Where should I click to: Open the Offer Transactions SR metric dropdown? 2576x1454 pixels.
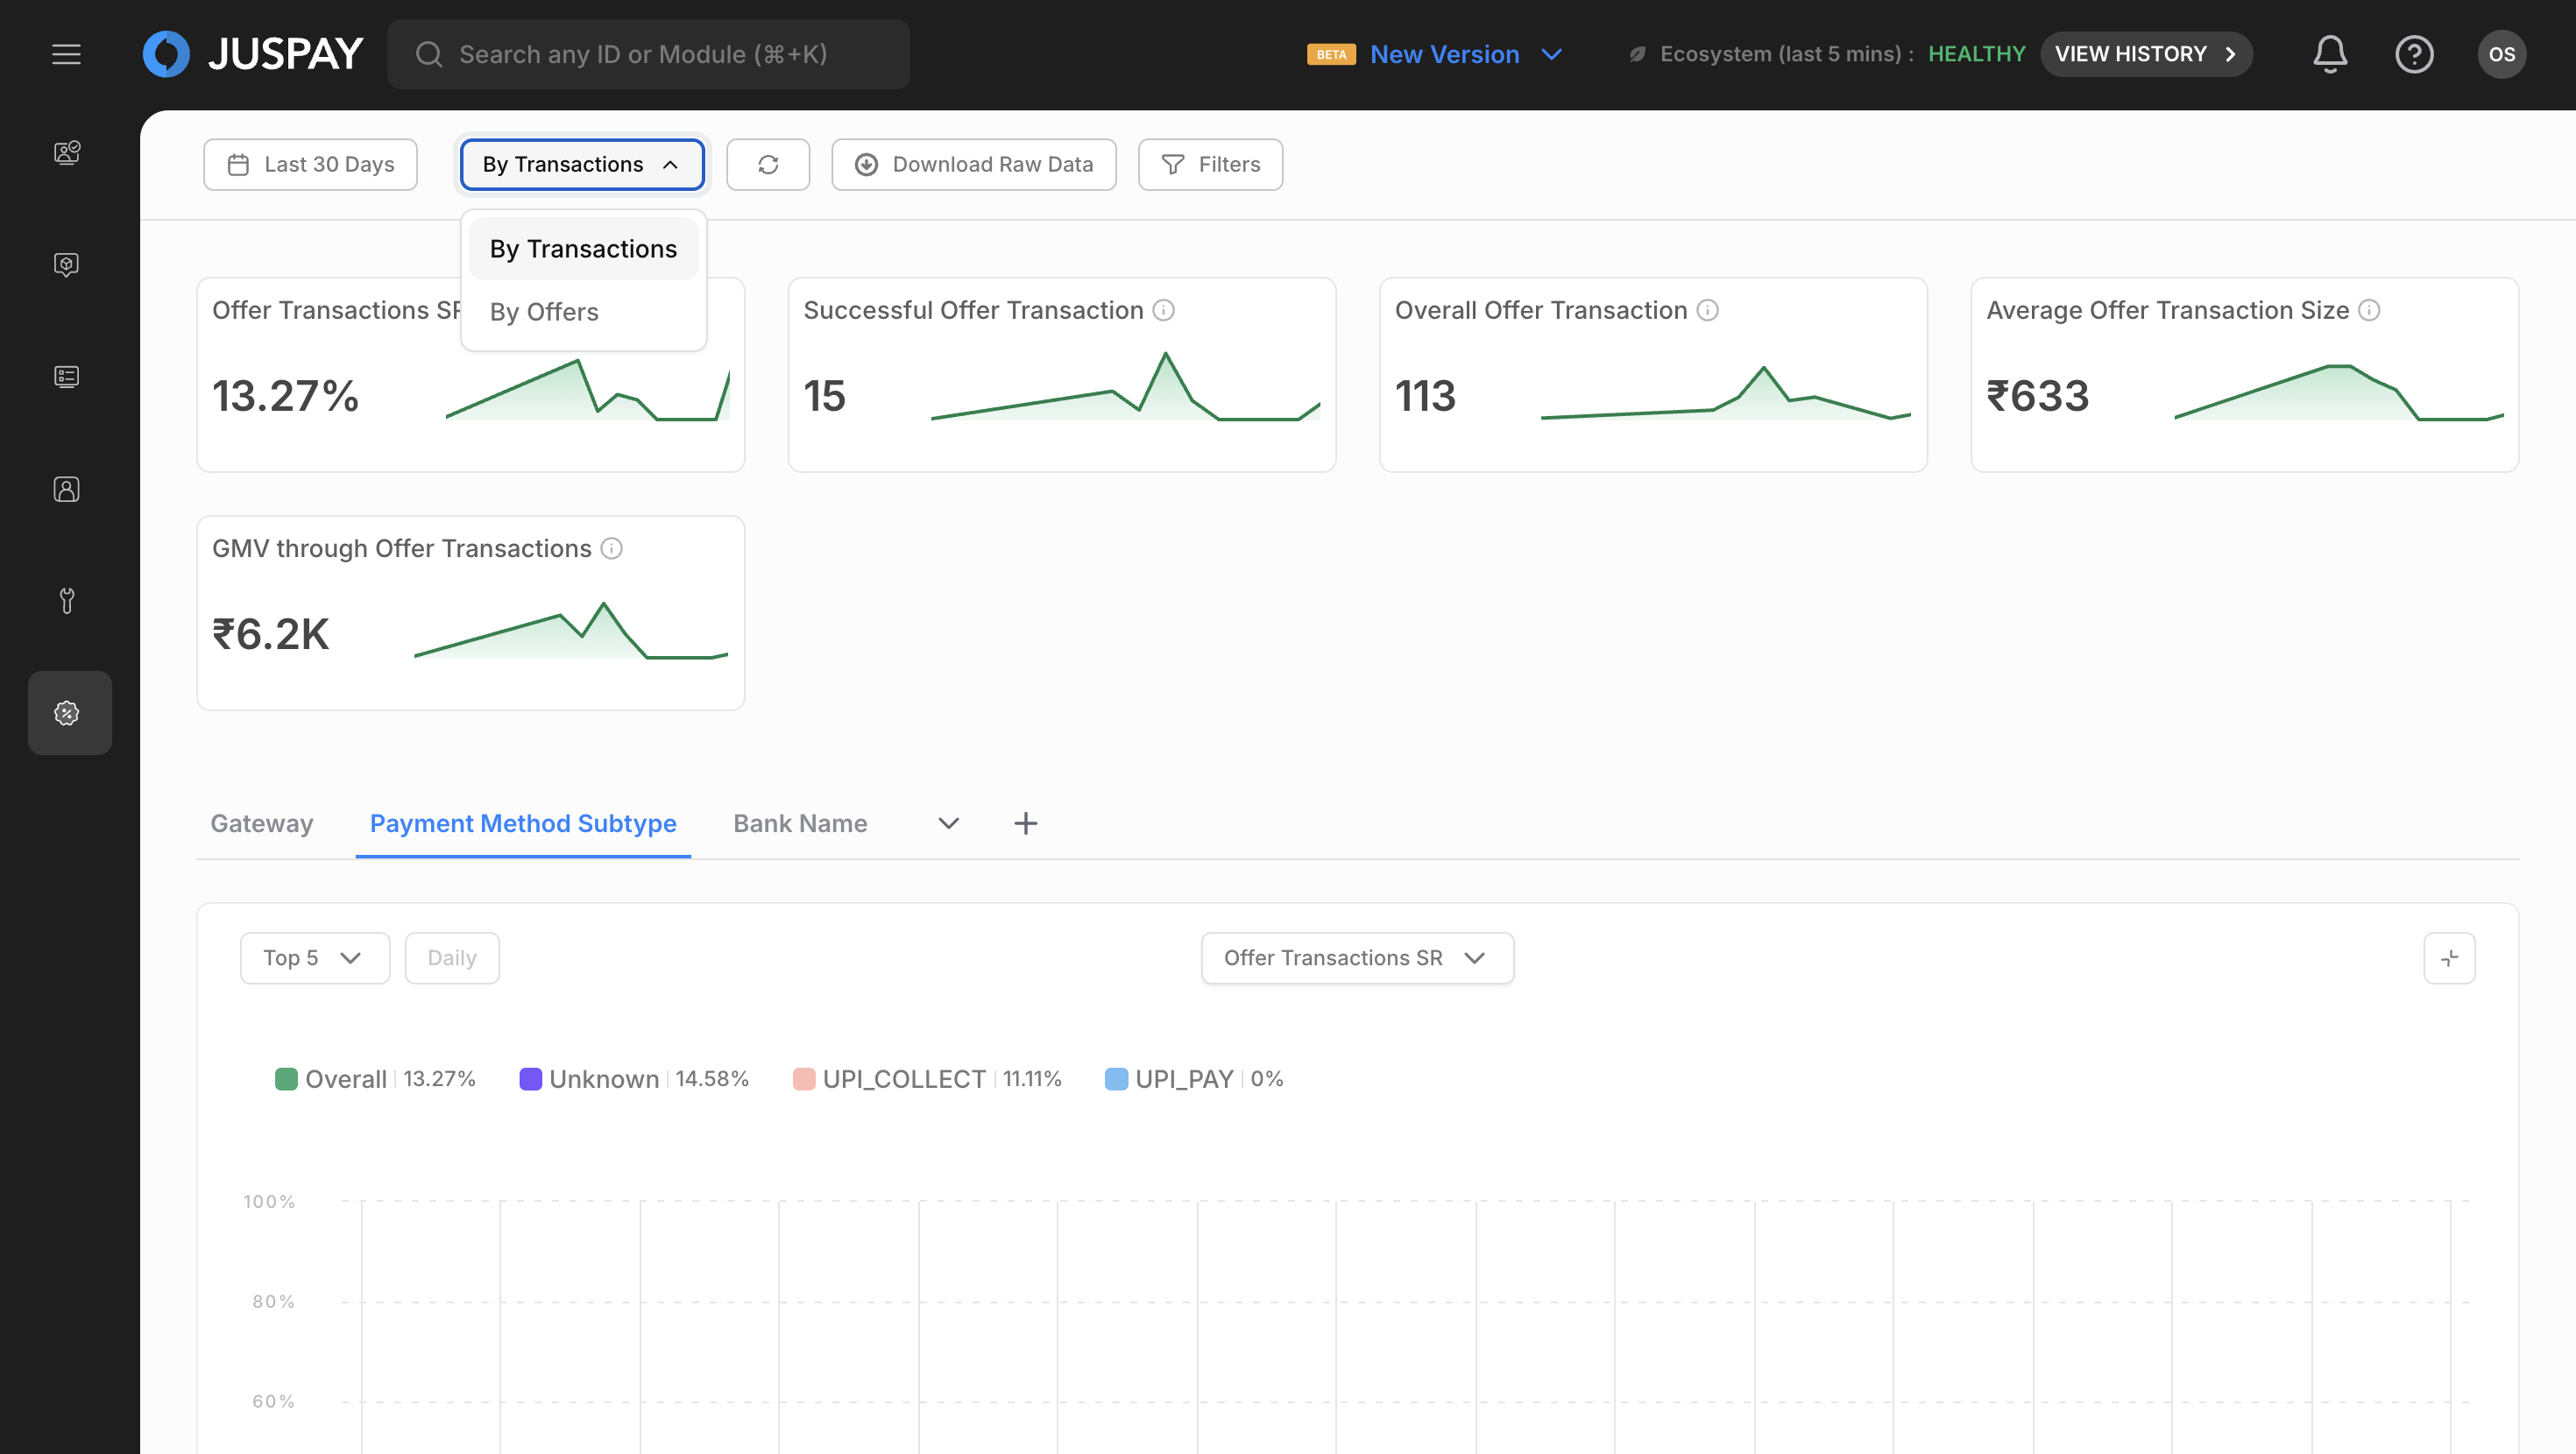[x=1356, y=958]
